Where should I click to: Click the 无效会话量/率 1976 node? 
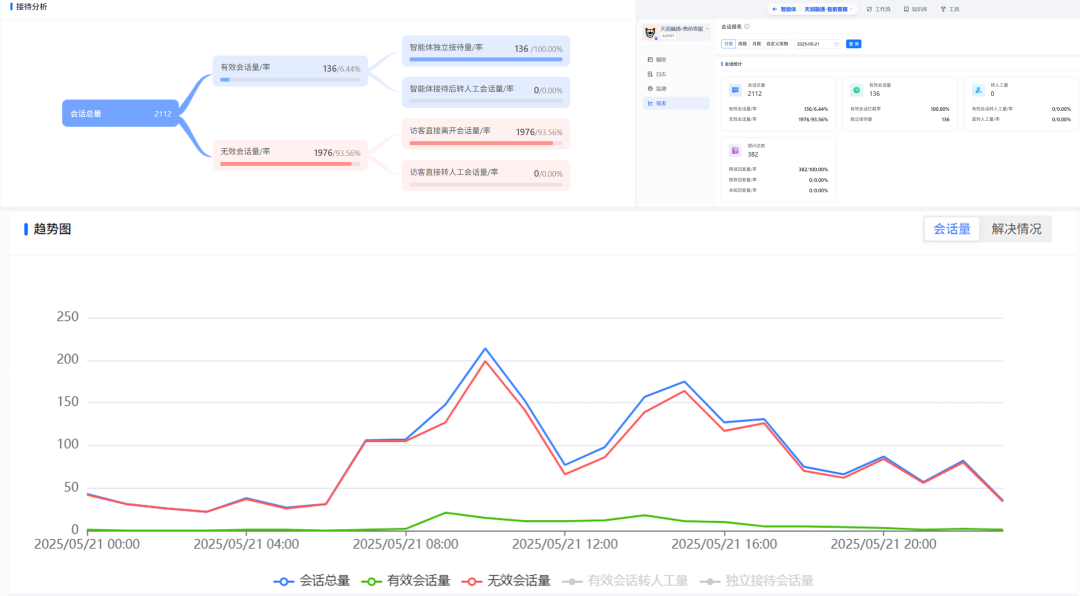click(290, 155)
